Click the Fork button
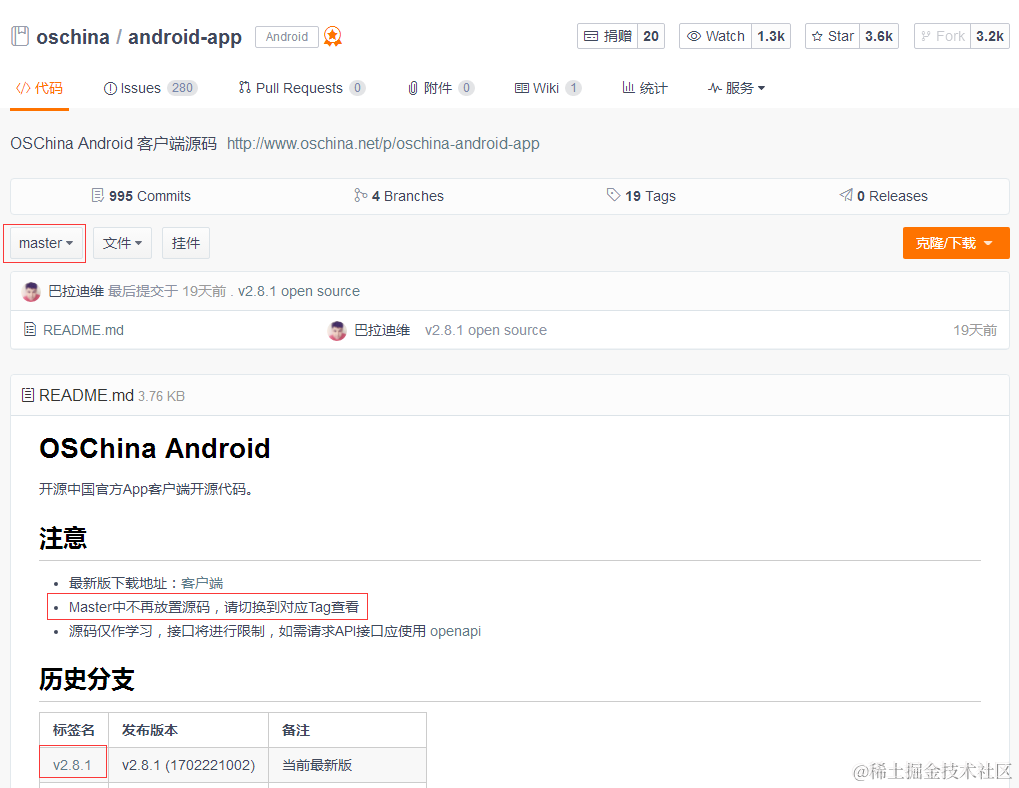The height and width of the screenshot is (788, 1019). (942, 36)
